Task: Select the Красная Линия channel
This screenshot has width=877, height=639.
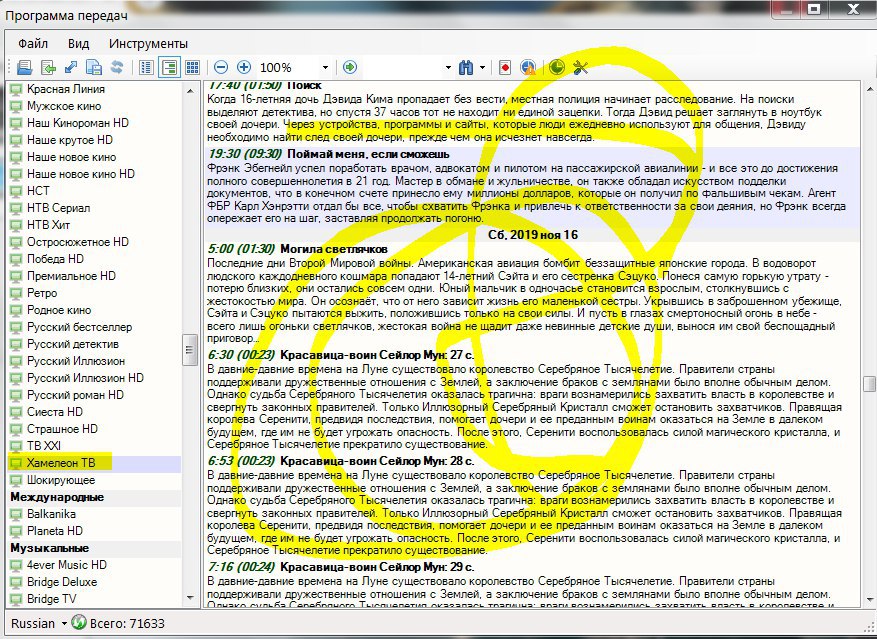Action: pos(65,89)
